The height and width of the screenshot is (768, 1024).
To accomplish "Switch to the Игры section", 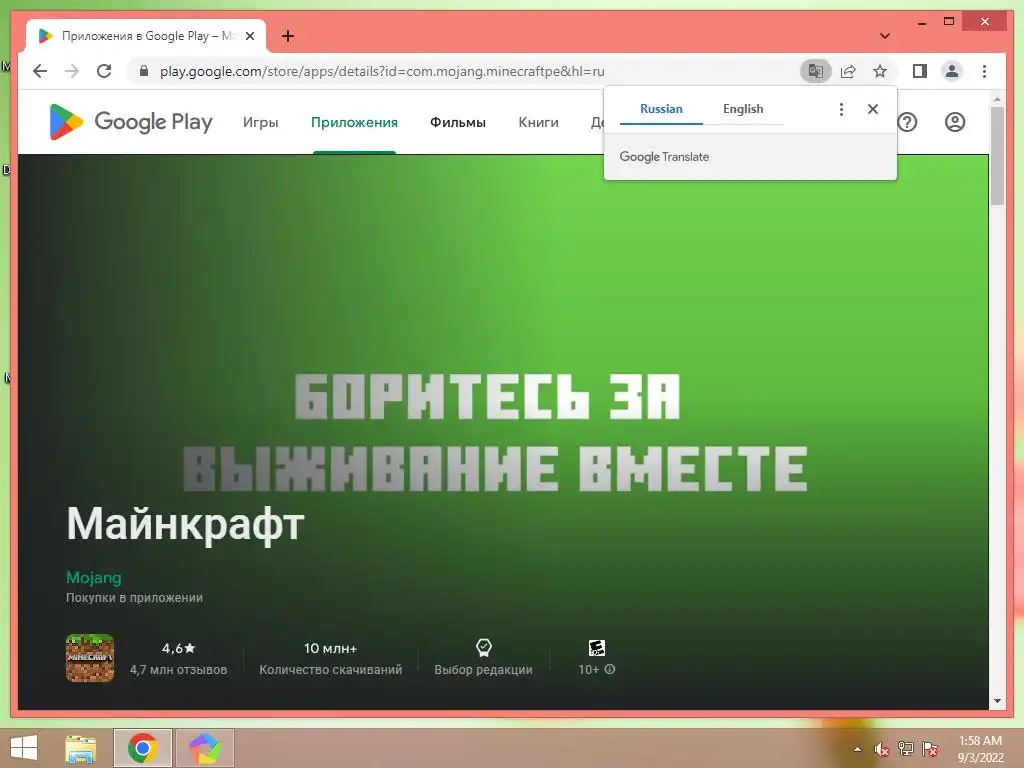I will pos(261,122).
